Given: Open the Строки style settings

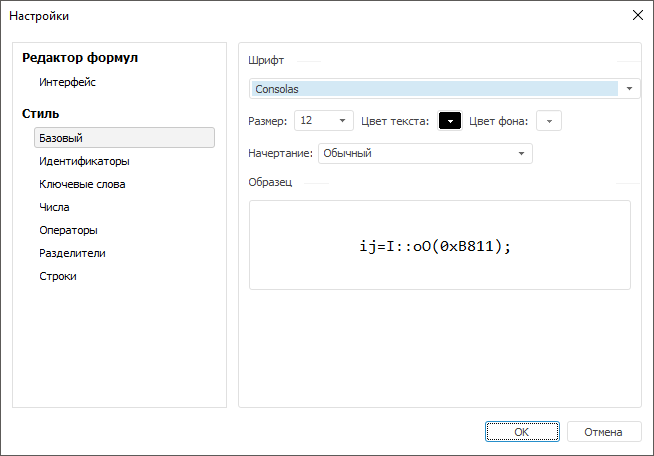Looking at the screenshot, I should pos(58,276).
